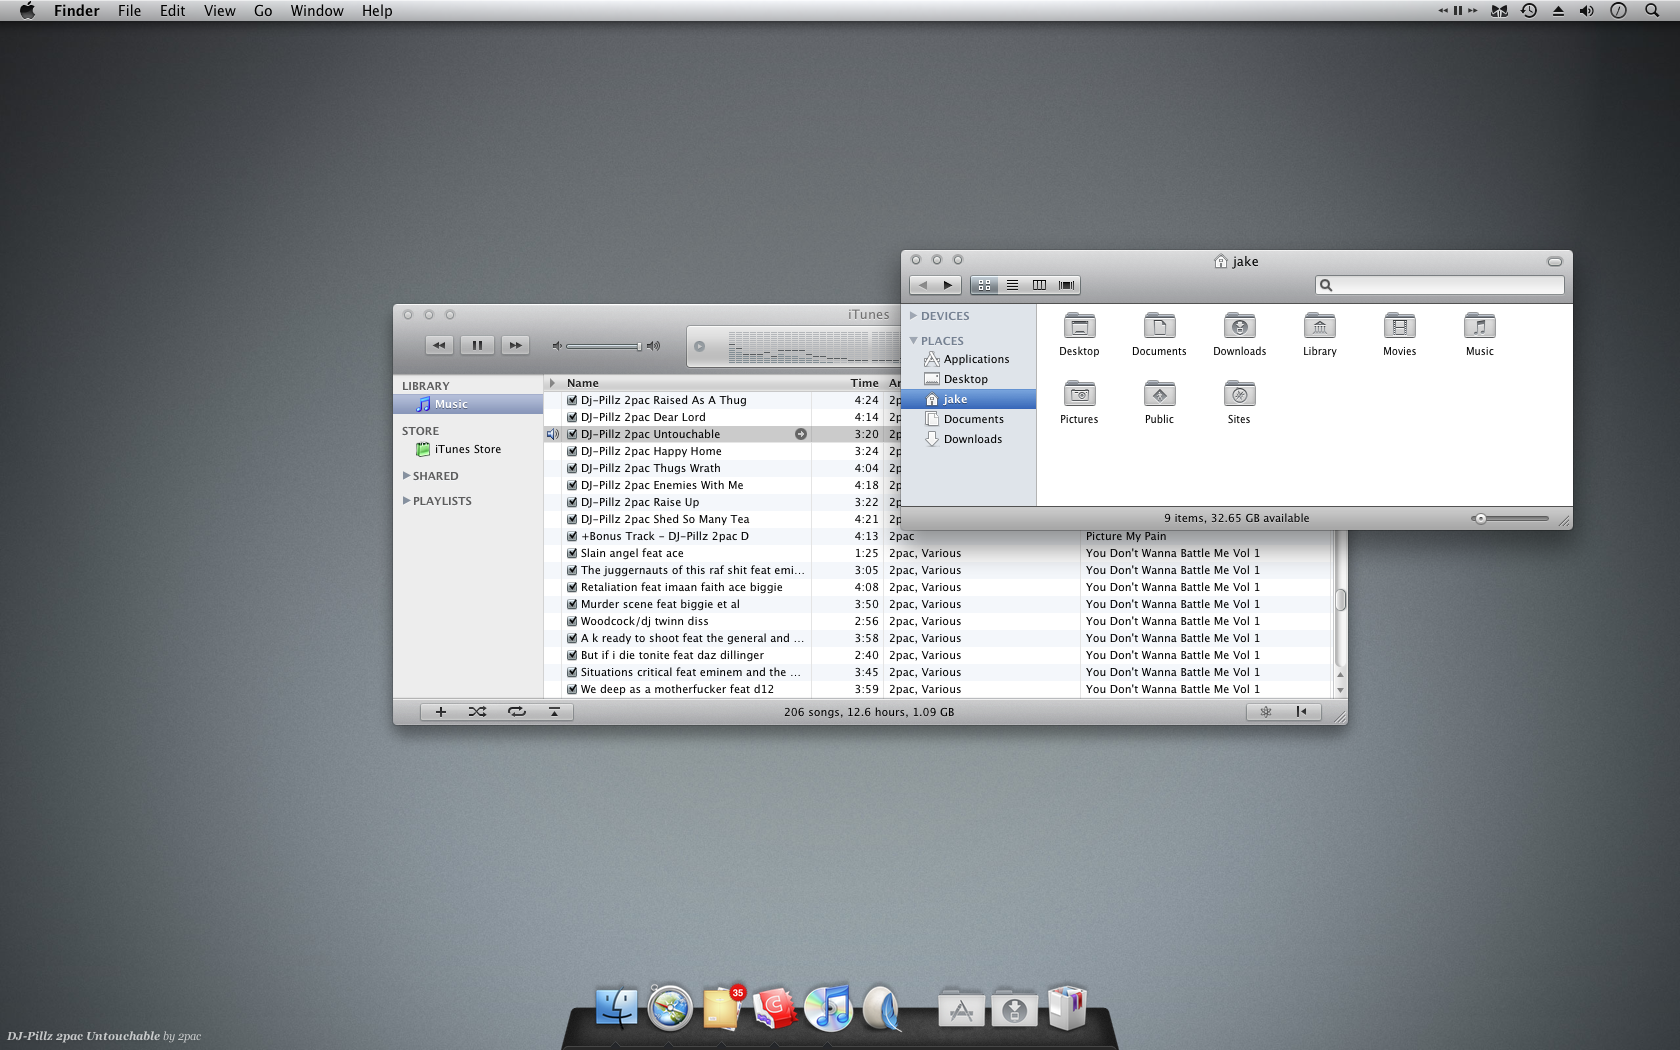Click iTunes song list scroll down arrow
The width and height of the screenshot is (1680, 1050).
1340,690
